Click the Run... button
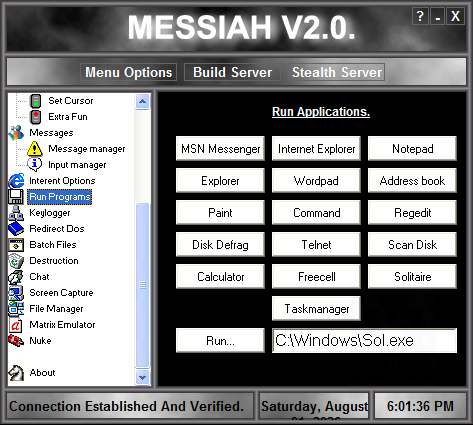This screenshot has height=425, width=473. click(220, 340)
